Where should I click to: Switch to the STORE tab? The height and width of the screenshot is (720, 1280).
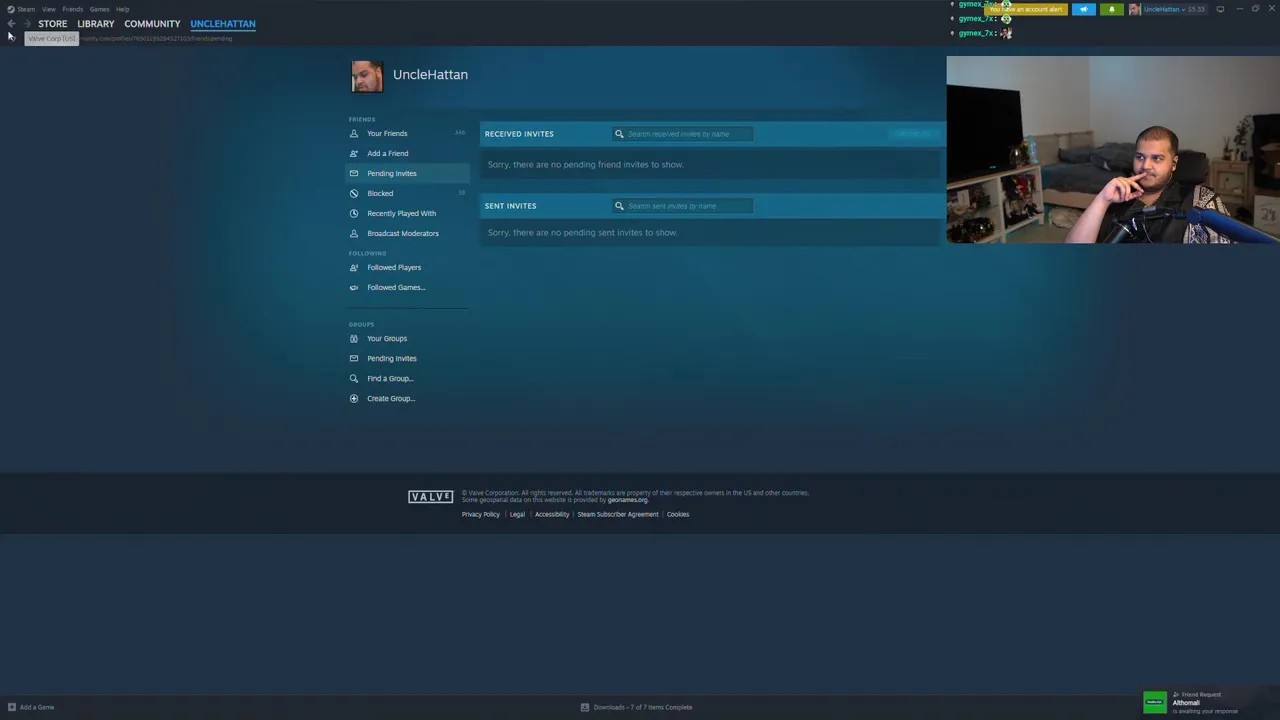53,24
